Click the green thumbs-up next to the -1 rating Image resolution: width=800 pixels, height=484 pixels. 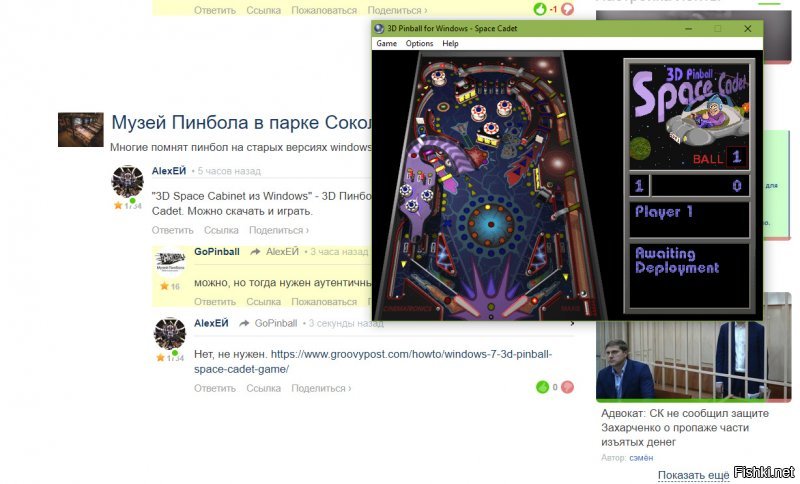click(540, 9)
